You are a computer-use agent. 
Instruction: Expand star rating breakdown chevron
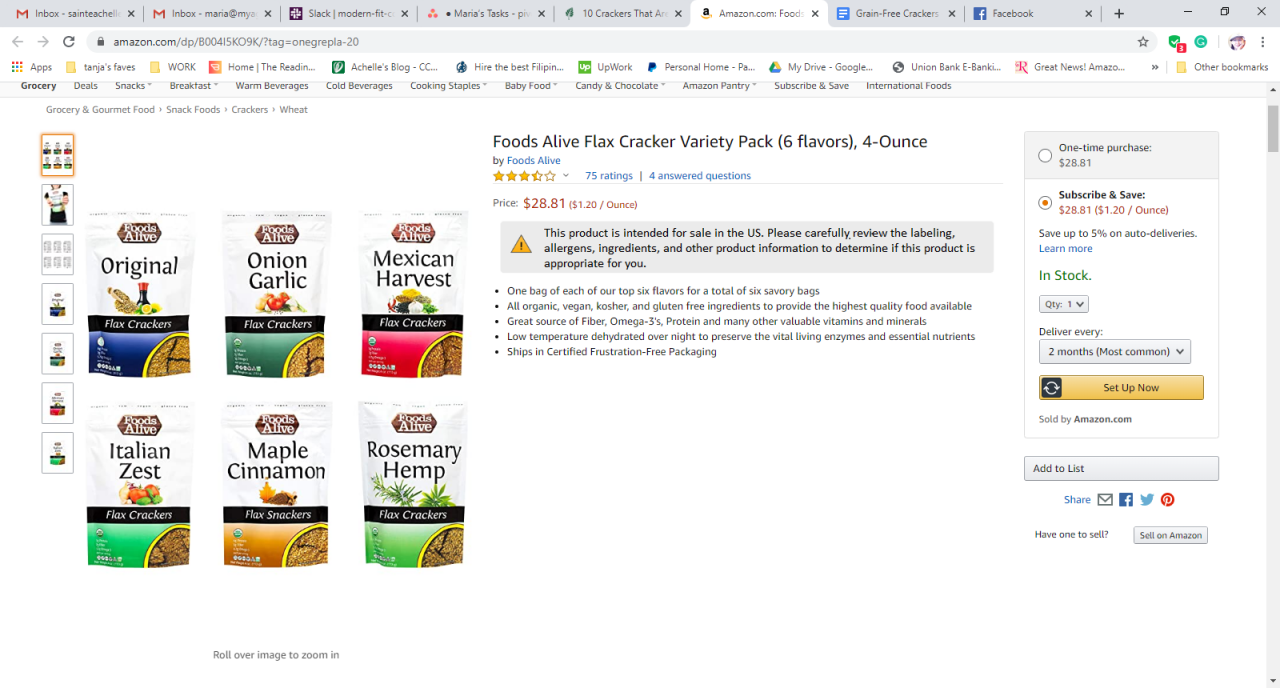click(566, 176)
